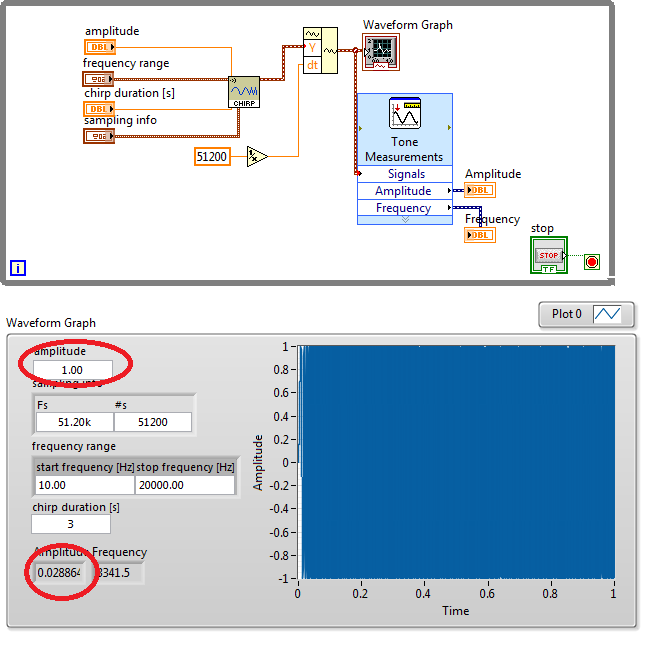
Task: Select the Tone Measurements express VI icon
Action: (x=405, y=113)
